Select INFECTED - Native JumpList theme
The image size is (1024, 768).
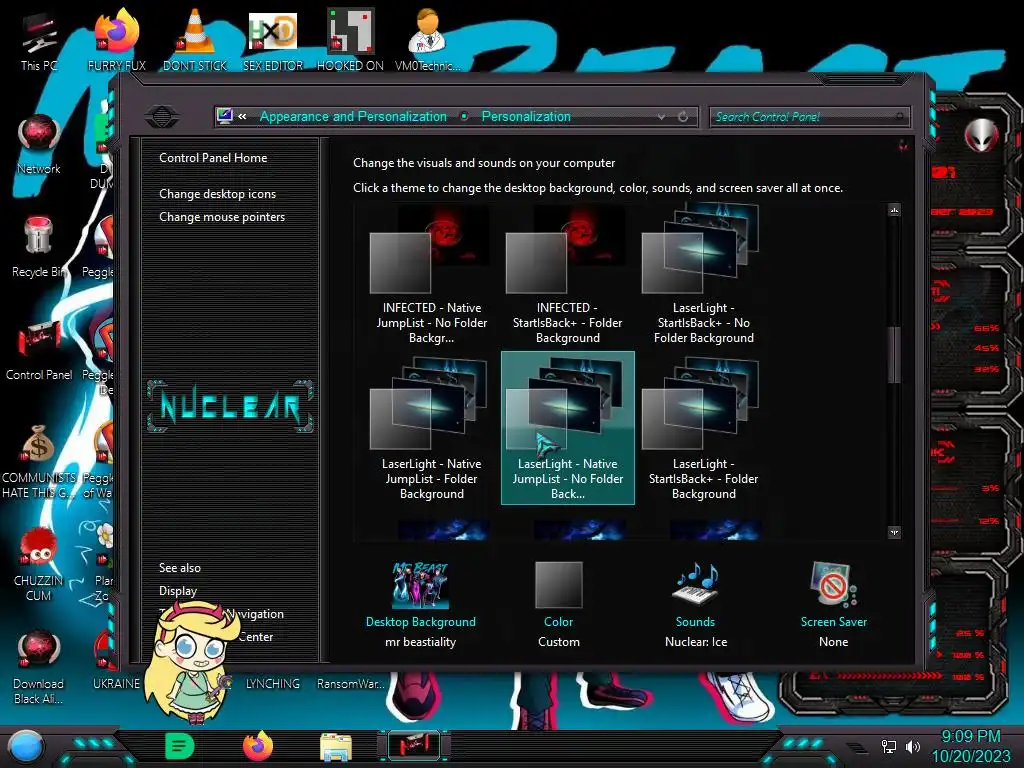[x=432, y=276]
